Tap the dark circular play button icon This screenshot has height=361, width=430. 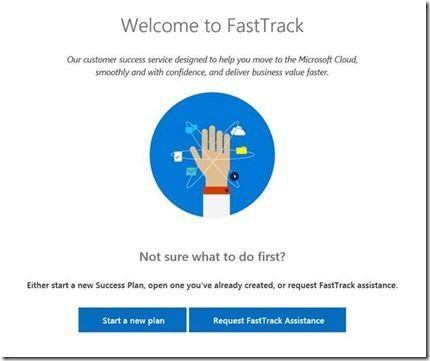click(235, 176)
